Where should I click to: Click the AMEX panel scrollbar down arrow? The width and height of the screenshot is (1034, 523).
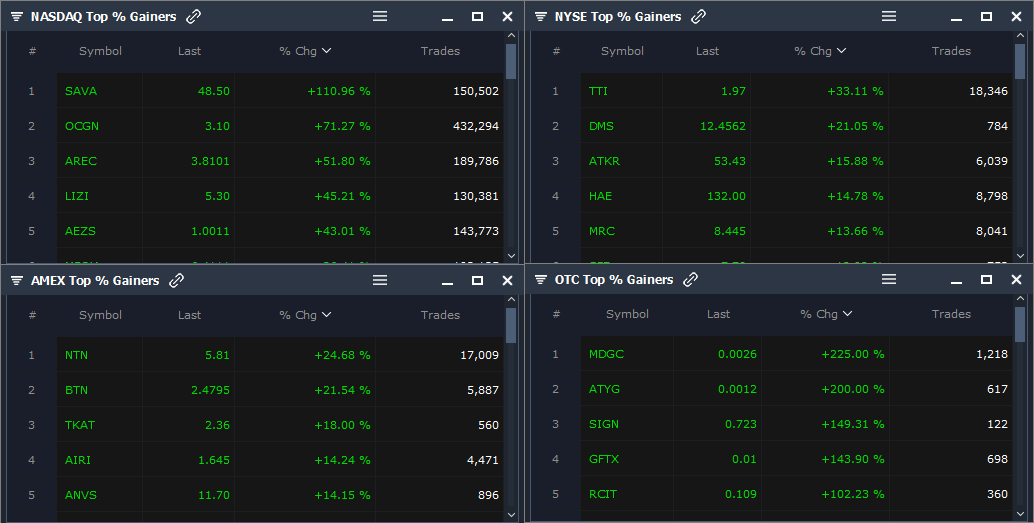click(x=511, y=514)
